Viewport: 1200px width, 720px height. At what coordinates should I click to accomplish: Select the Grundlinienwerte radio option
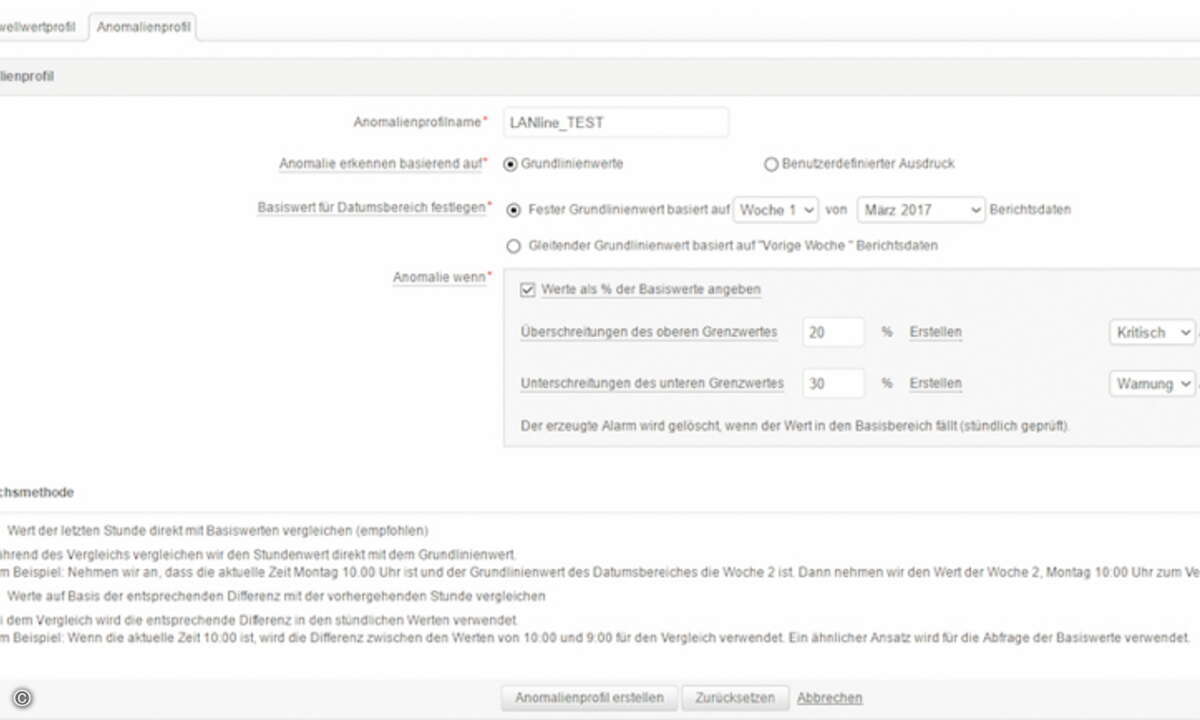pos(511,163)
